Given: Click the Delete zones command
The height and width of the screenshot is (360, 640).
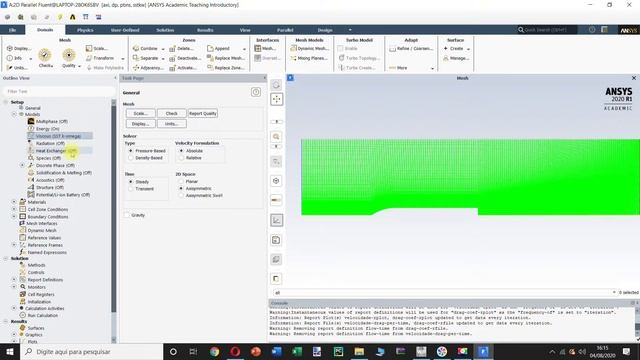Looking at the screenshot, I should coord(182,48).
